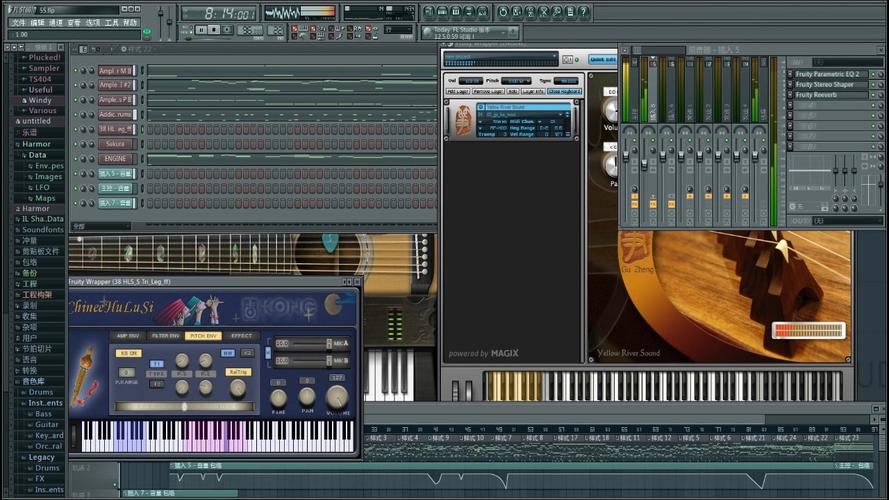
Task: Click the transport record button
Action: [228, 30]
